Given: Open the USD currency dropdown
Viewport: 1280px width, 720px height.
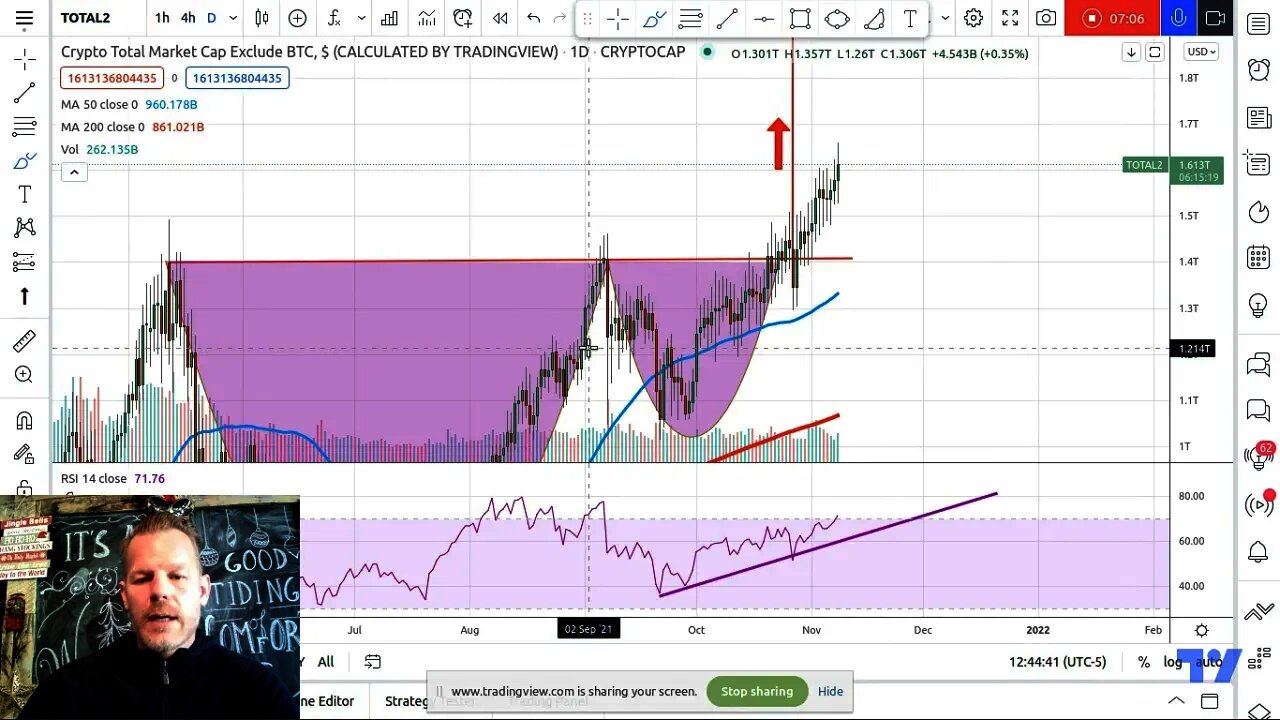Looking at the screenshot, I should 1200,52.
